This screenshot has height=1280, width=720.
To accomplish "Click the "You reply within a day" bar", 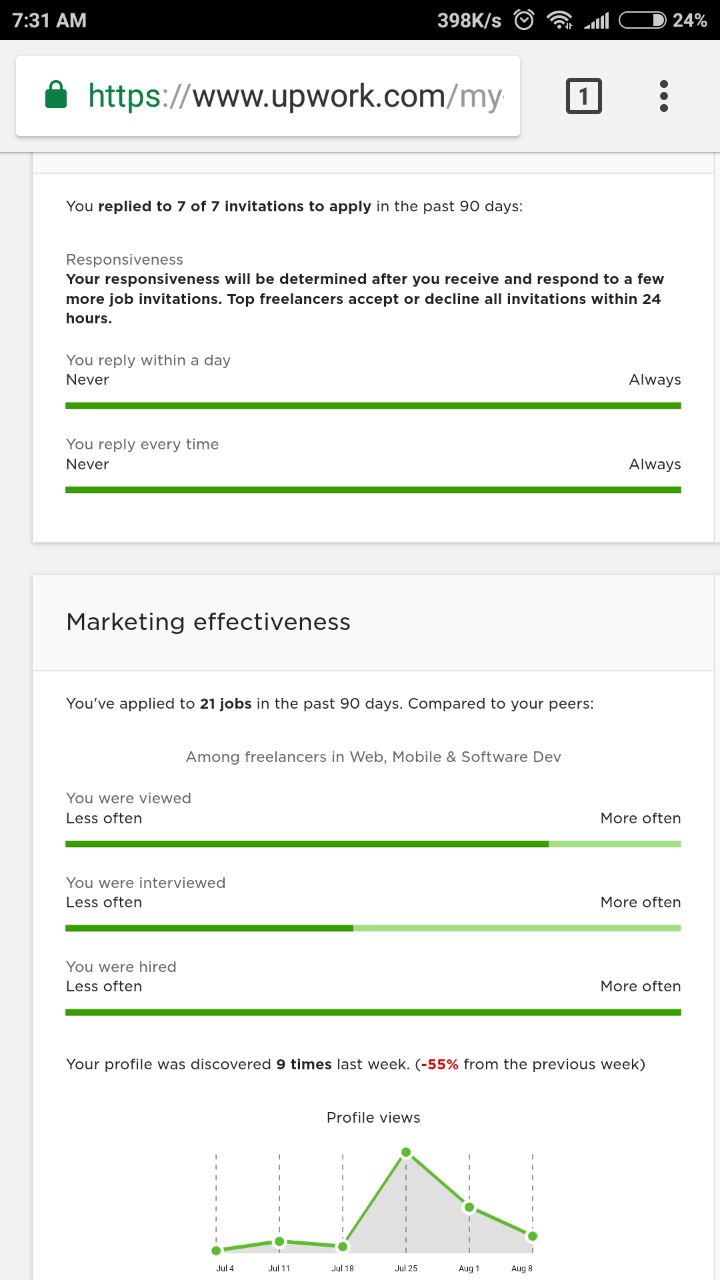I will tap(373, 405).
